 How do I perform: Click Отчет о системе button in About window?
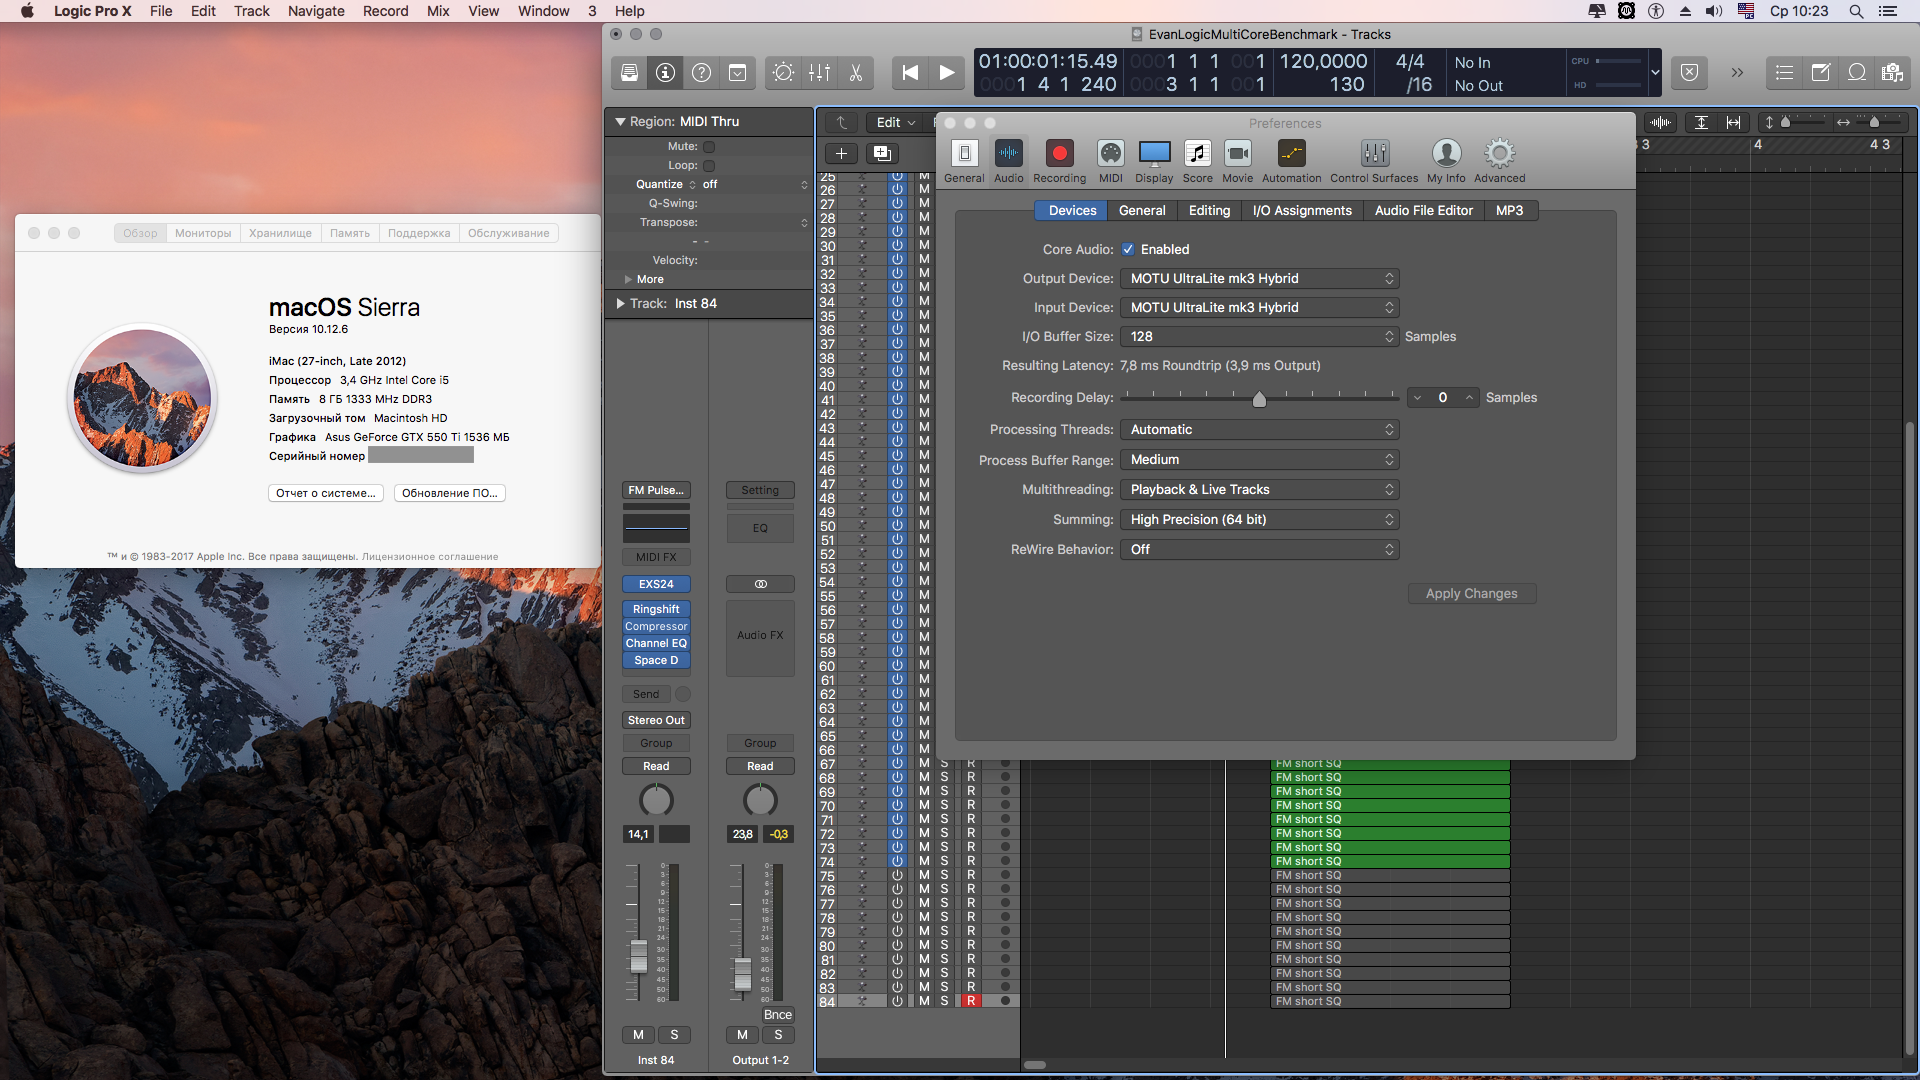[x=326, y=494]
